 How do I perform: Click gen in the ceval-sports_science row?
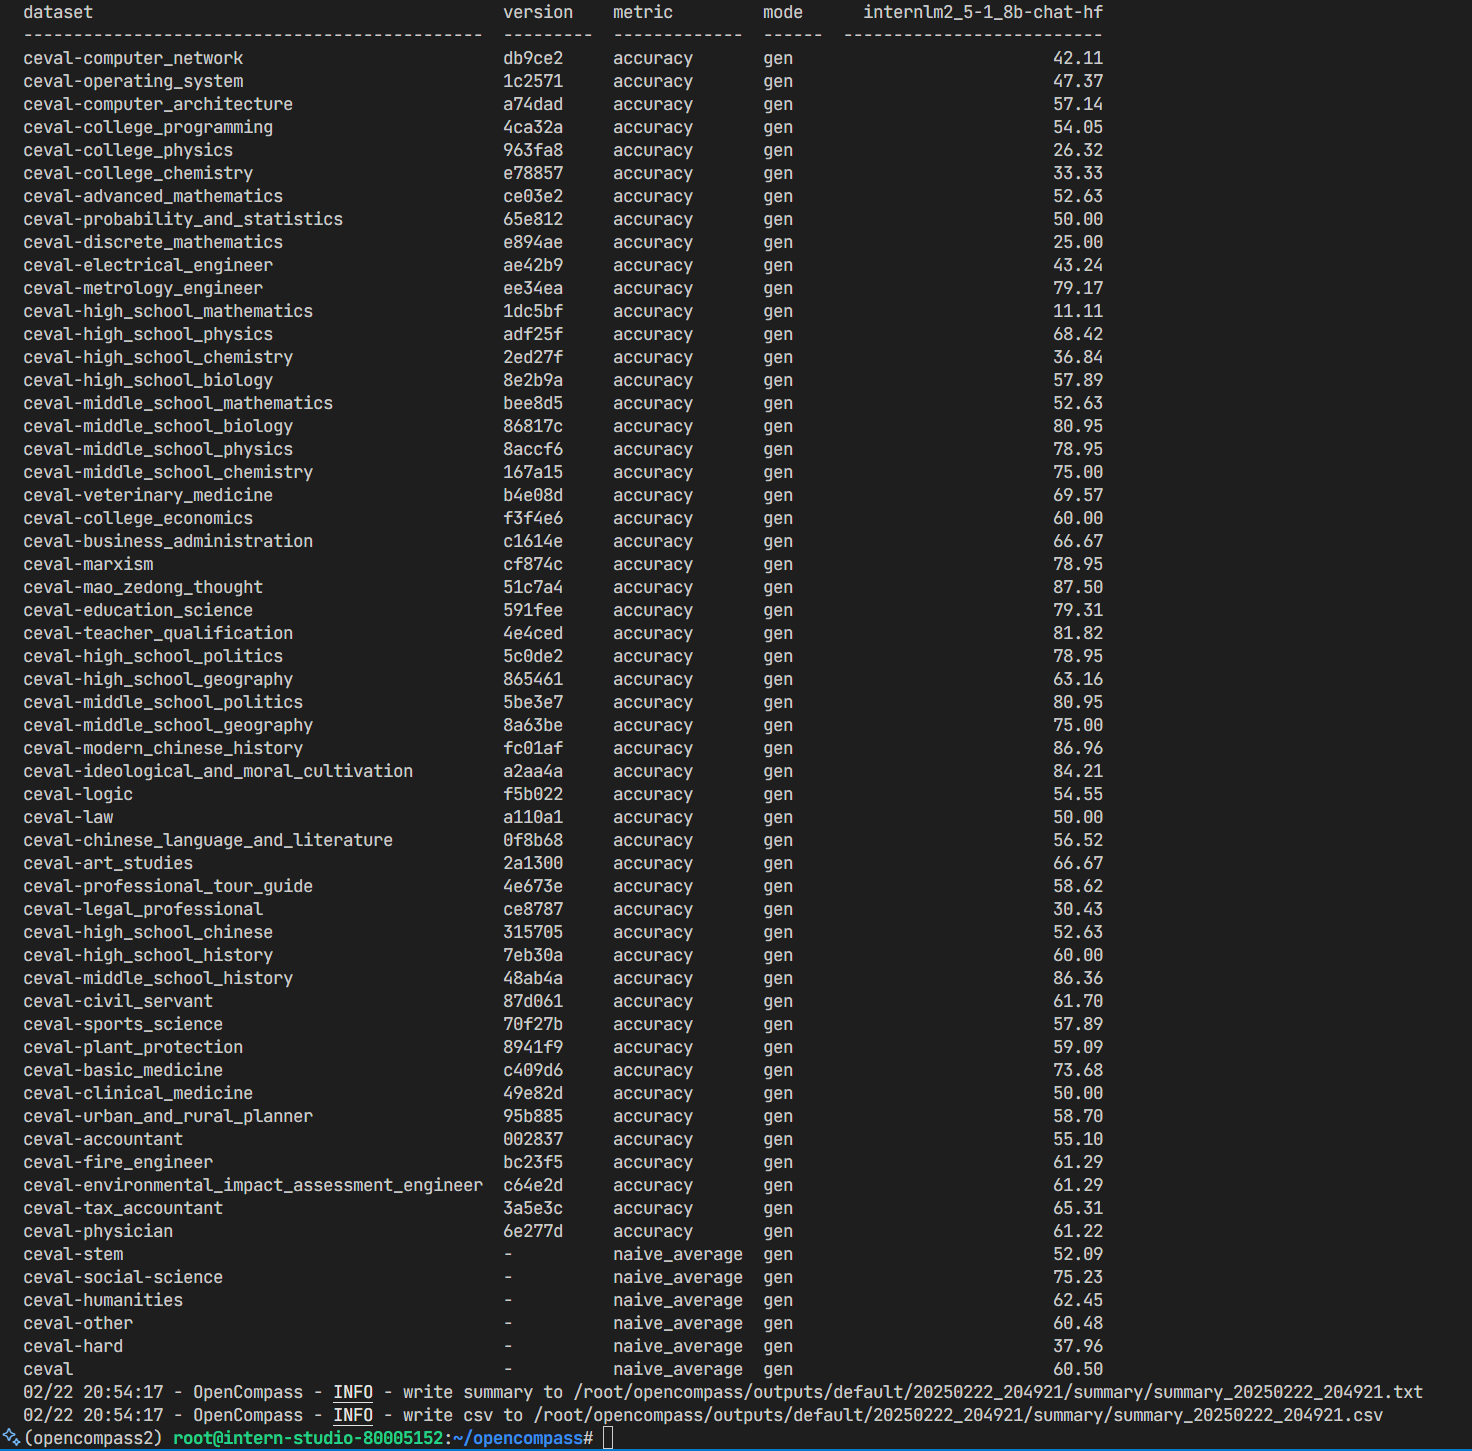coord(778,1024)
